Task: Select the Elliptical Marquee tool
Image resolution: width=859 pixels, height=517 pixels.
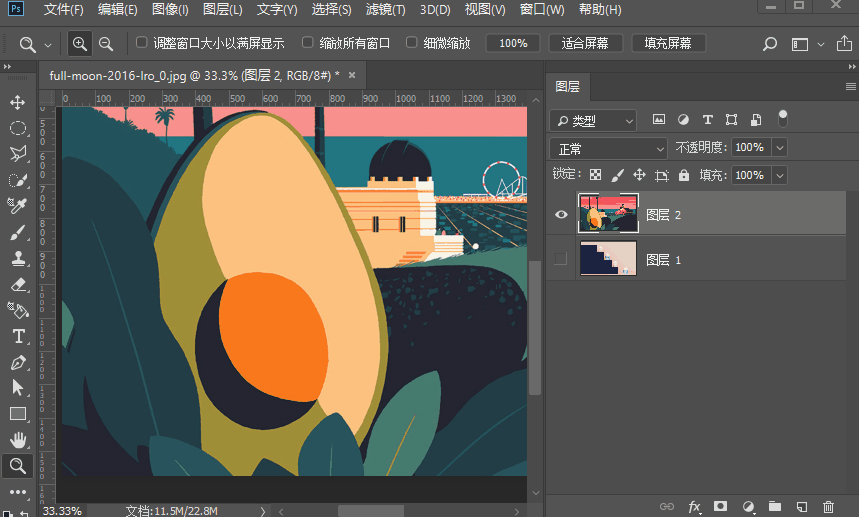Action: pos(18,128)
